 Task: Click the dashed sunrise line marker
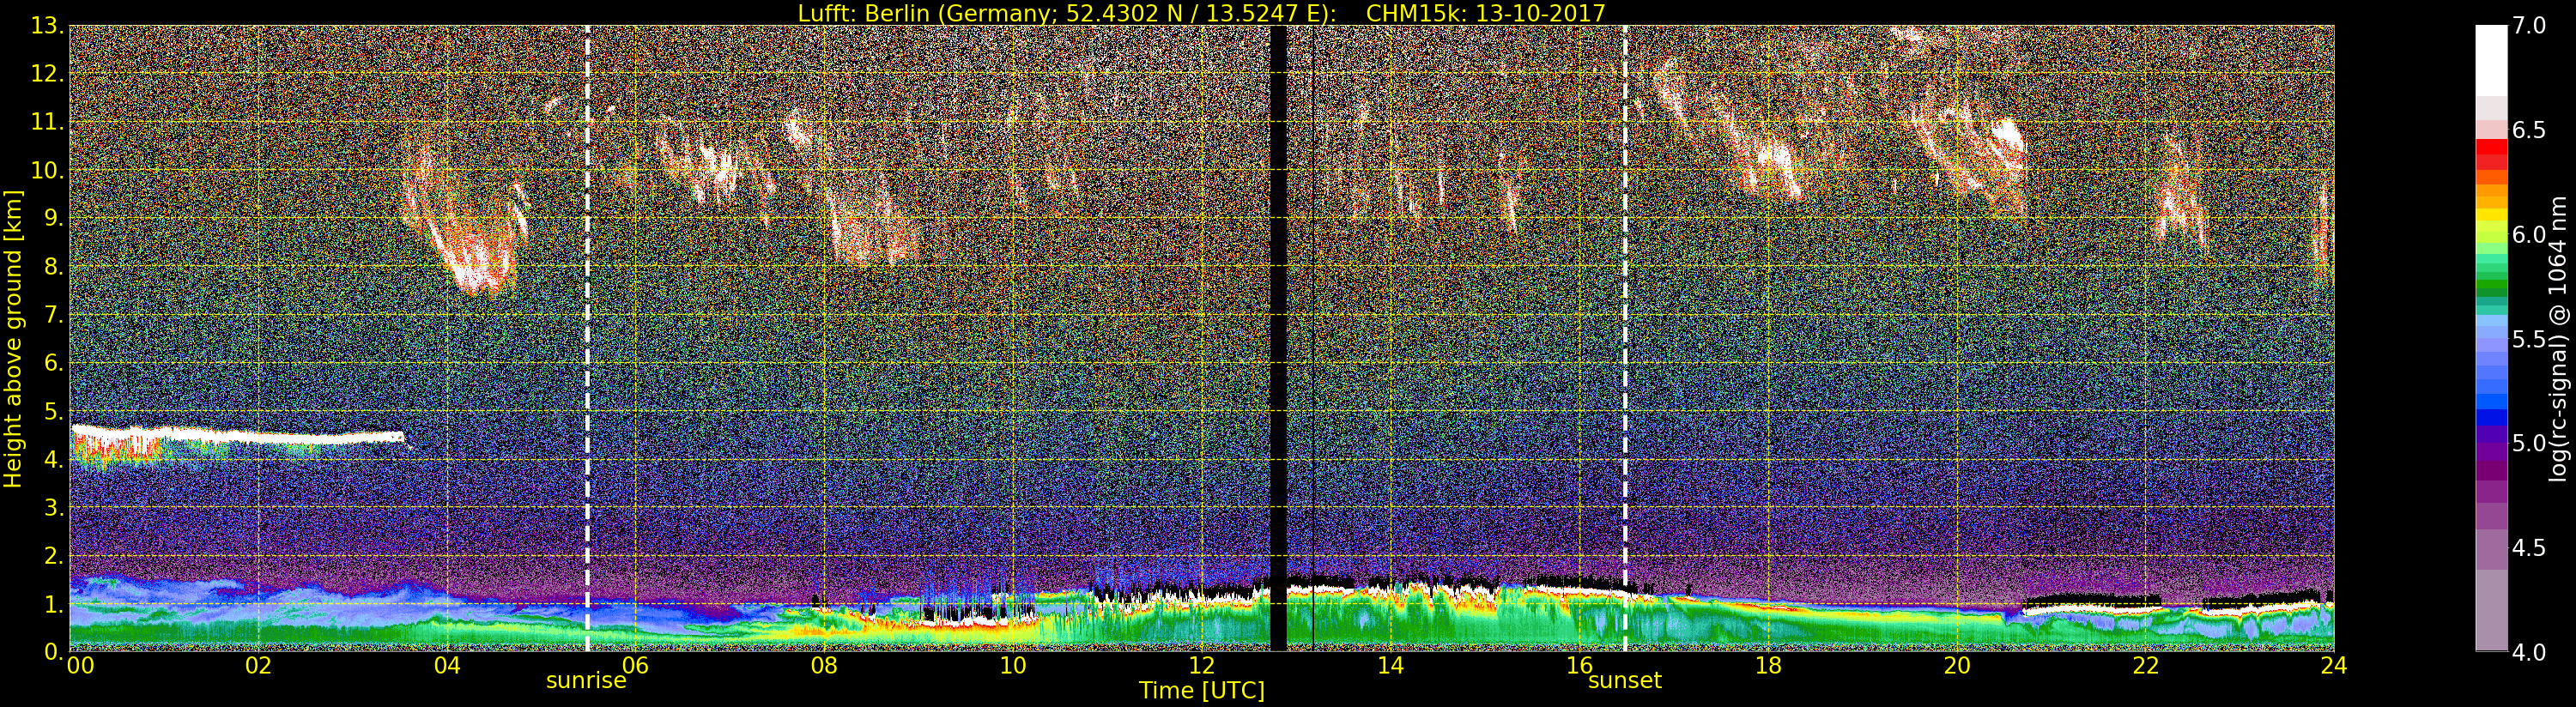pyautogui.click(x=587, y=338)
